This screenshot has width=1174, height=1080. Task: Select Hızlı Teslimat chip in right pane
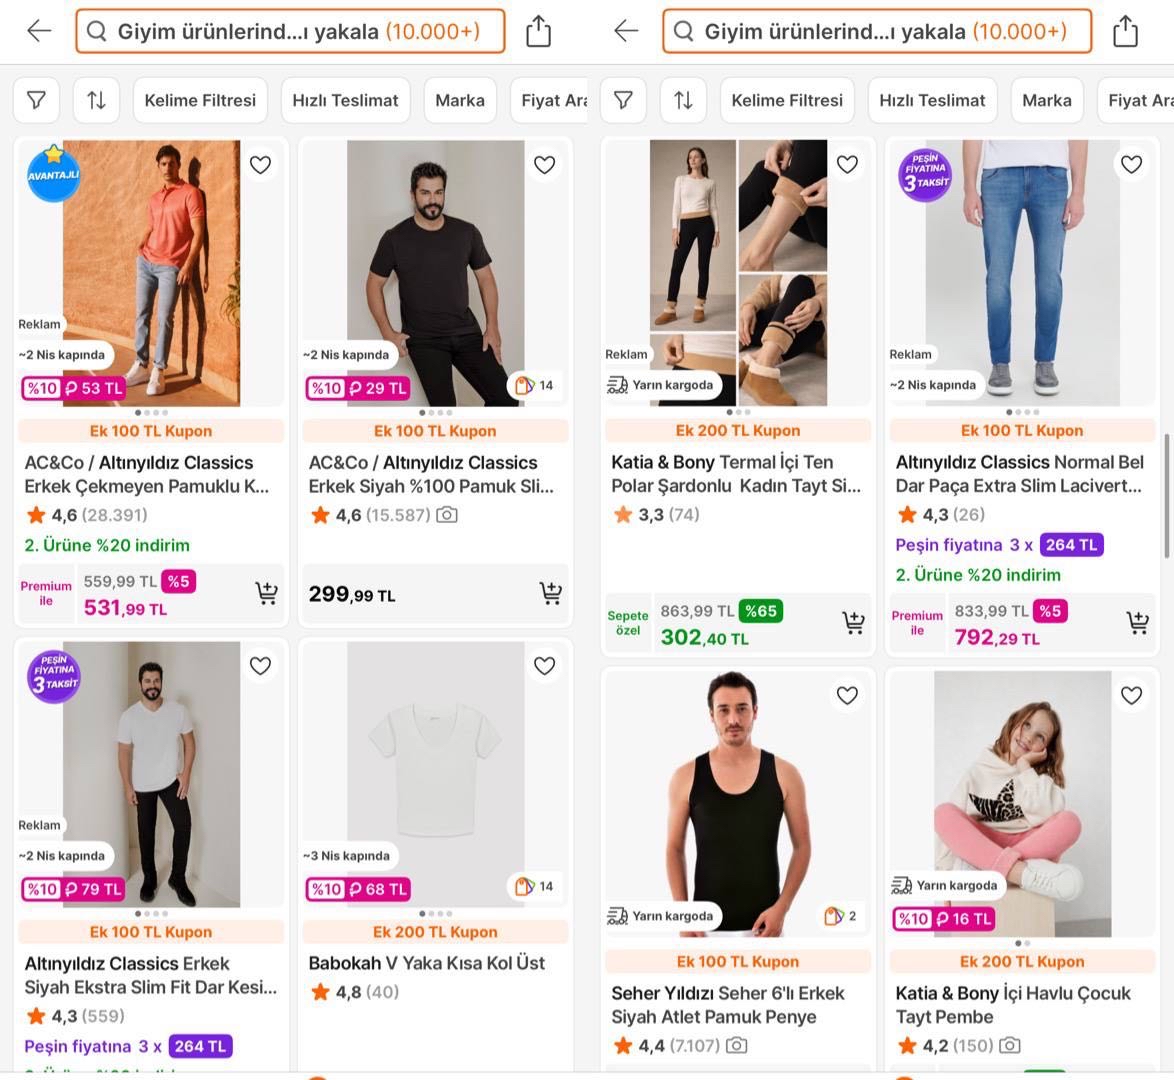pyautogui.click(x=932, y=100)
